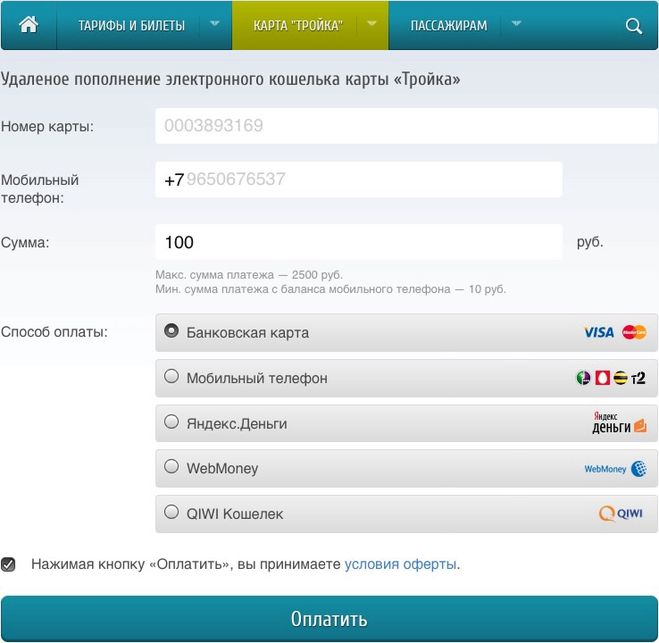Image resolution: width=659 pixels, height=643 pixels.
Task: Expand the Тарифы и билеты dropdown arrow
Action: click(x=215, y=24)
